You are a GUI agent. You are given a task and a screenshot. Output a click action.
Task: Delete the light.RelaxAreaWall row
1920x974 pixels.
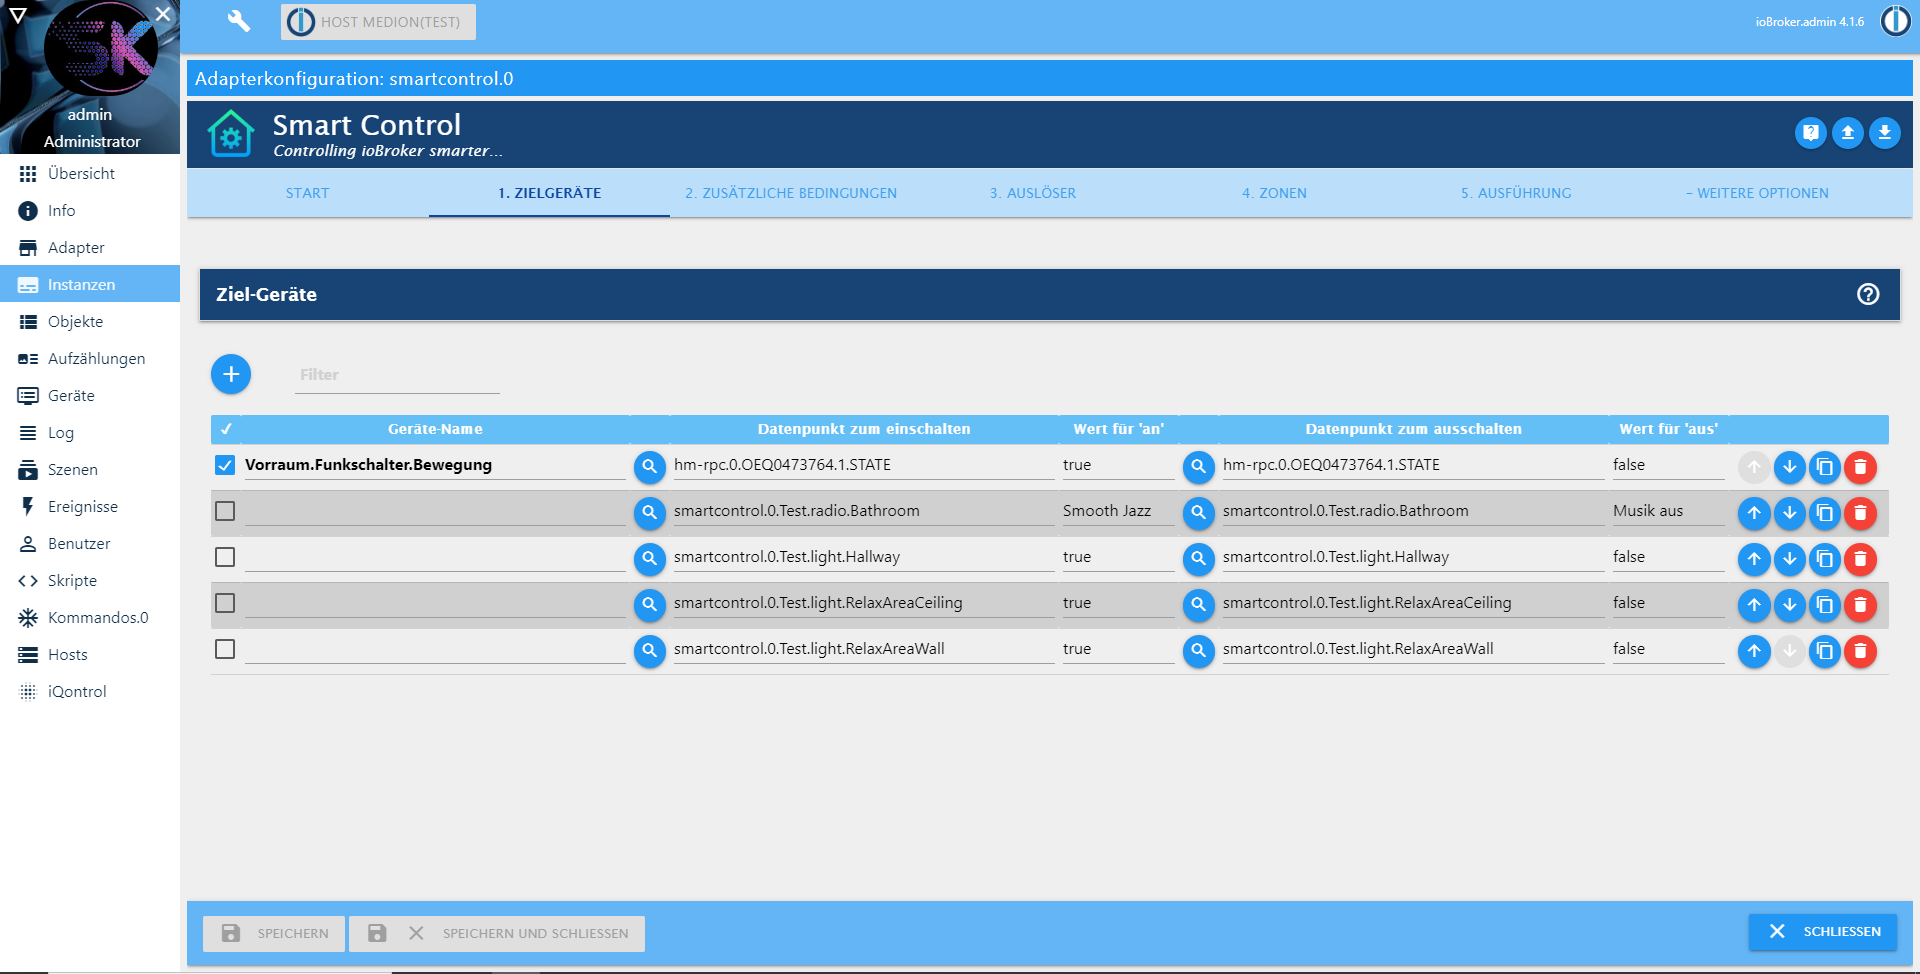click(1860, 651)
